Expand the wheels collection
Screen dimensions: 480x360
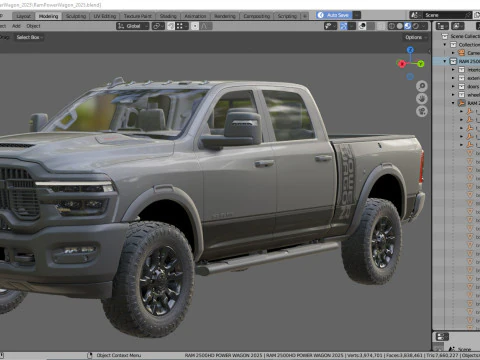[x=453, y=95]
